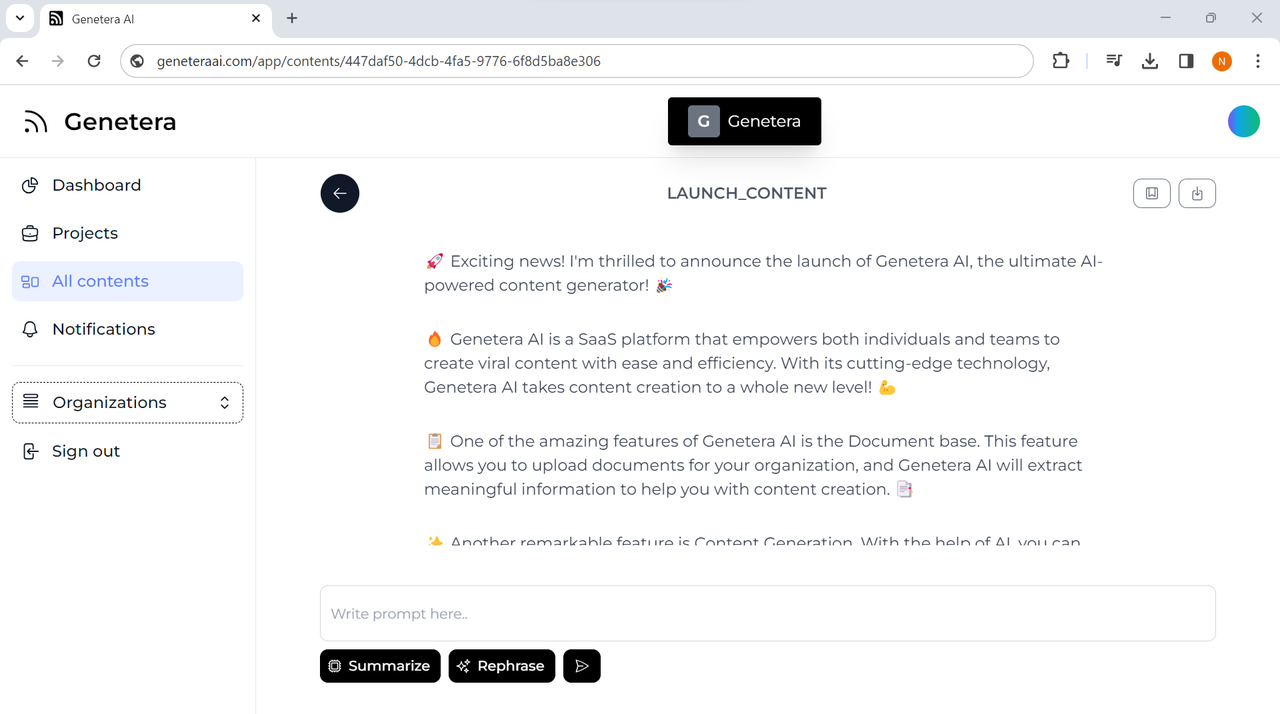Expand the Organizations dropdown
The width and height of the screenshot is (1280, 714).
point(127,402)
